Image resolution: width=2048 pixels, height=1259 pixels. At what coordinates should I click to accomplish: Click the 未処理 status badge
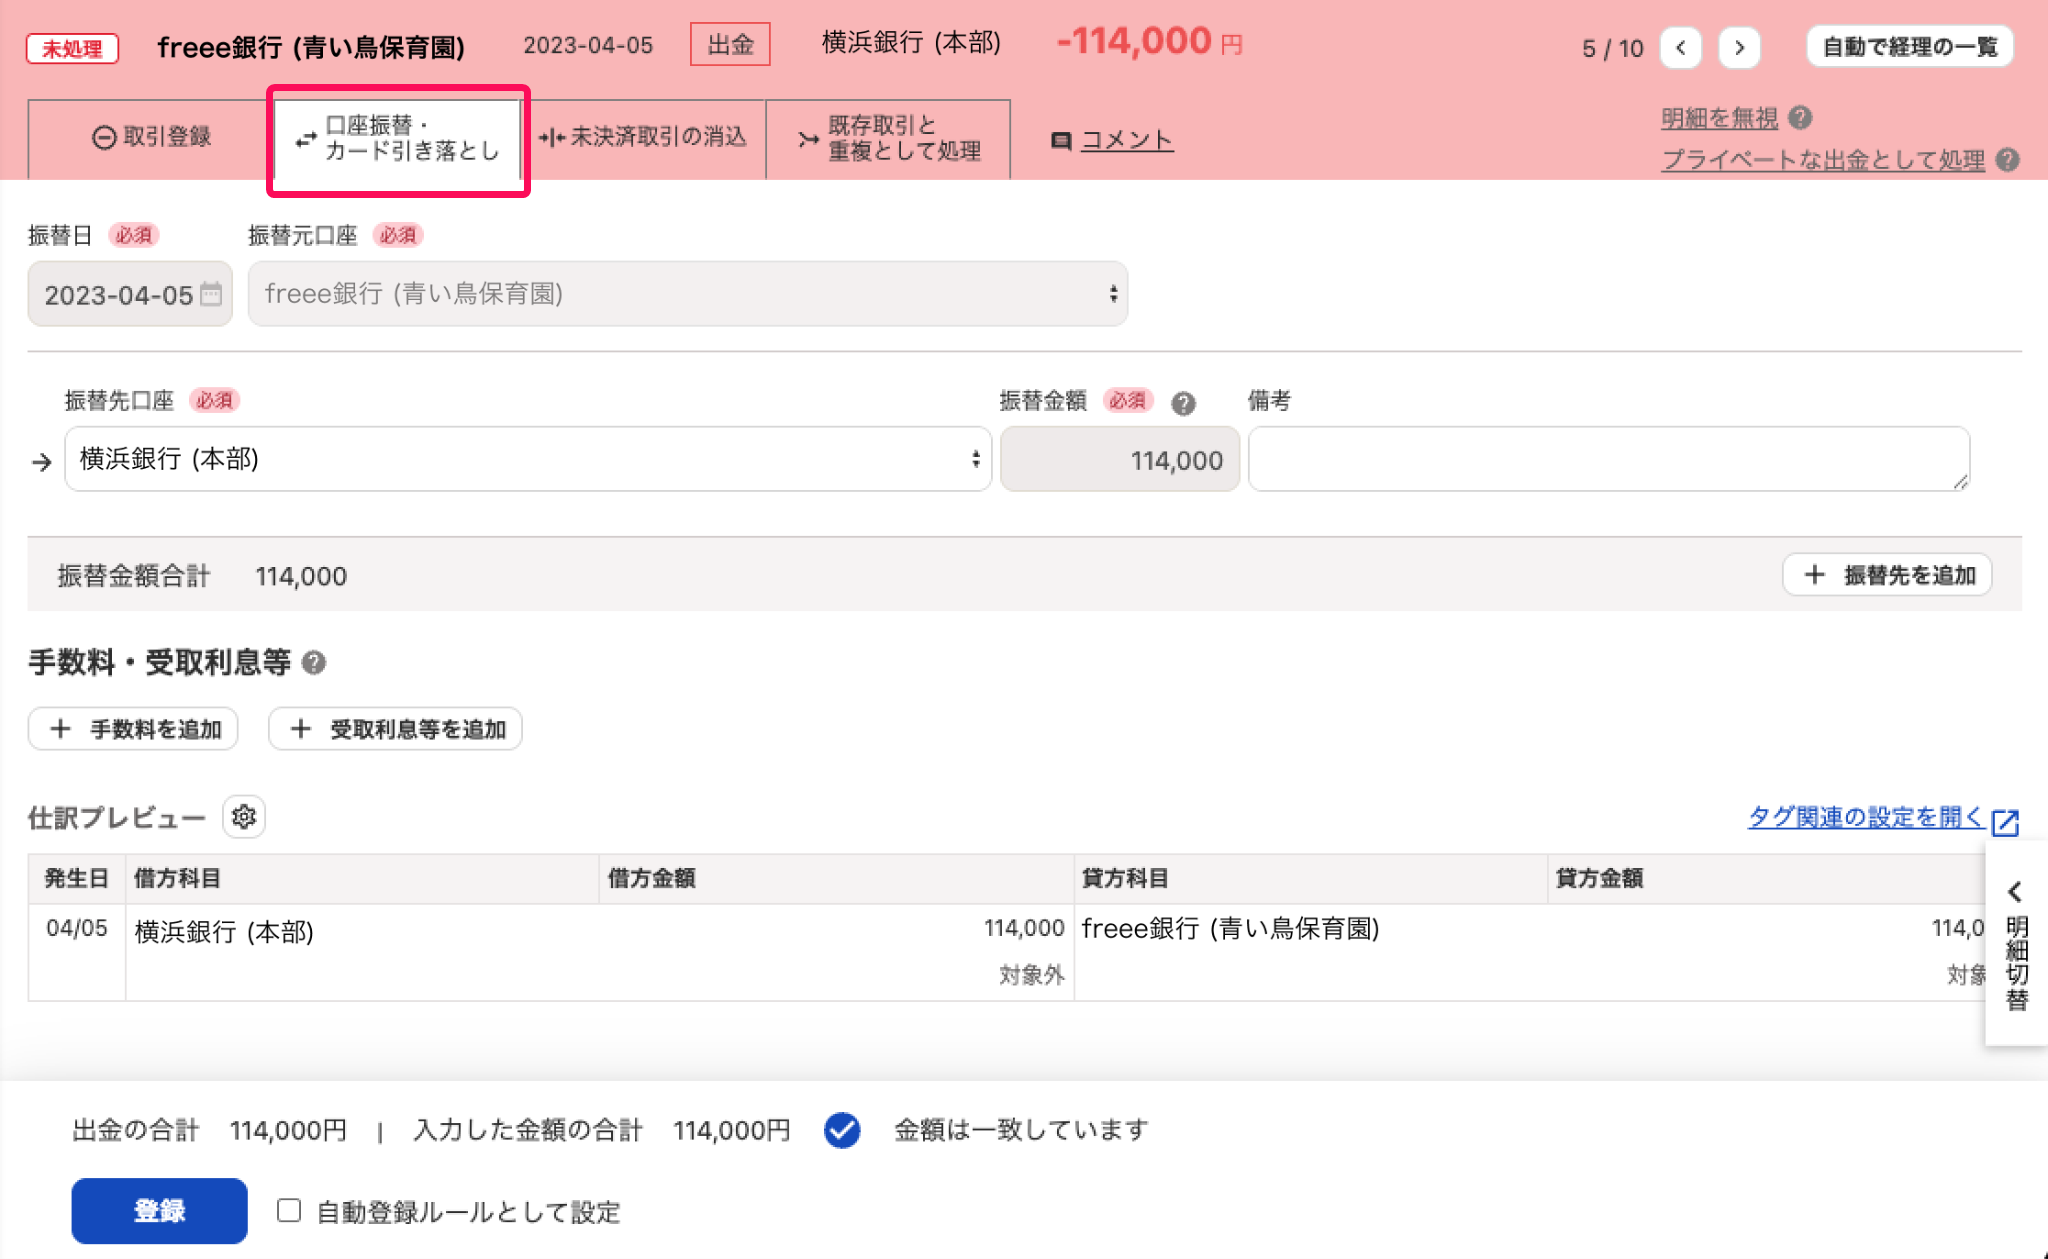(72, 48)
